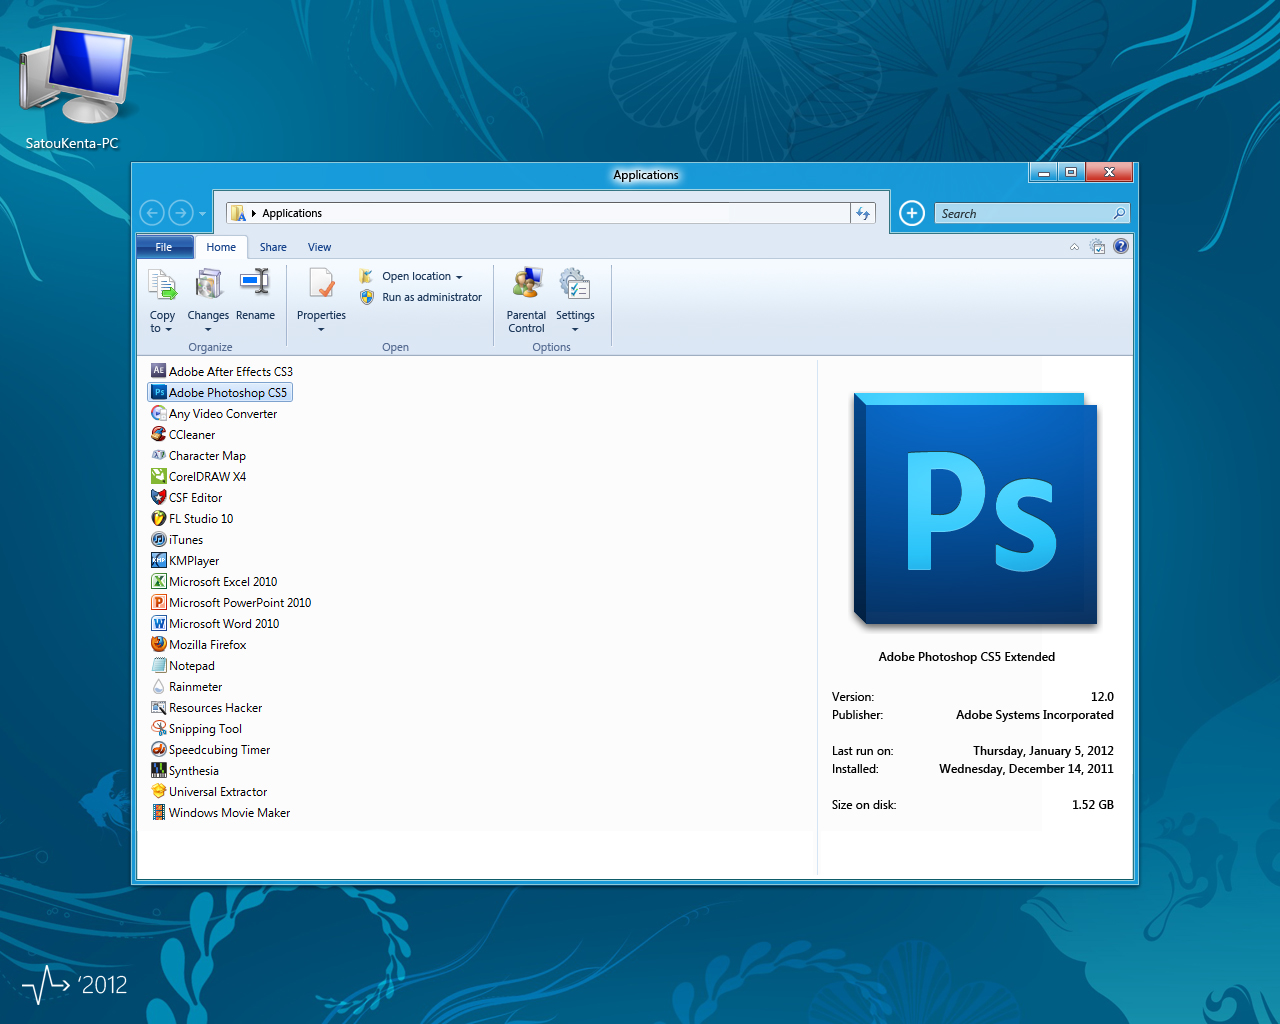This screenshot has width=1280, height=1024.
Task: Click the Changes icon in Organize group
Action: click(x=209, y=285)
